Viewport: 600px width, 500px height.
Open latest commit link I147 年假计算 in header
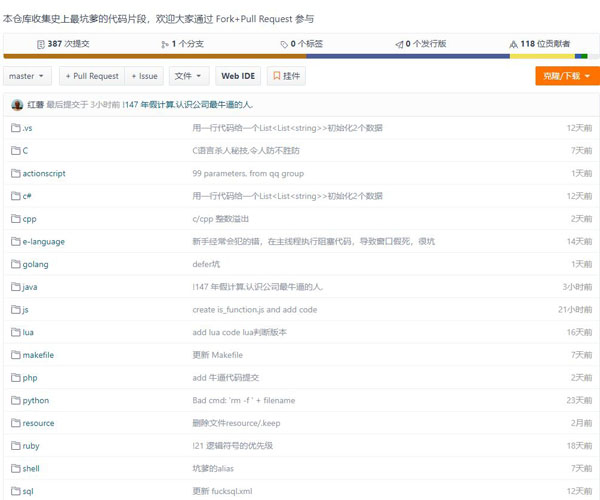[x=188, y=104]
